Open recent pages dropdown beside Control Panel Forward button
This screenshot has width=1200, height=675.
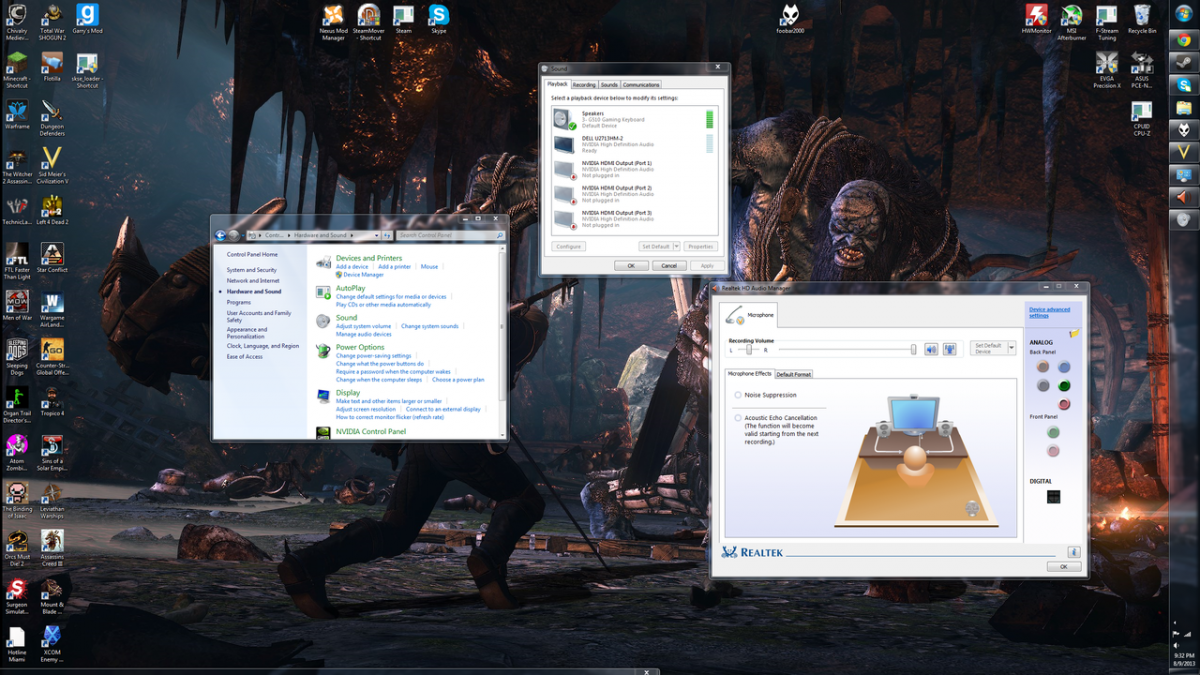point(244,235)
